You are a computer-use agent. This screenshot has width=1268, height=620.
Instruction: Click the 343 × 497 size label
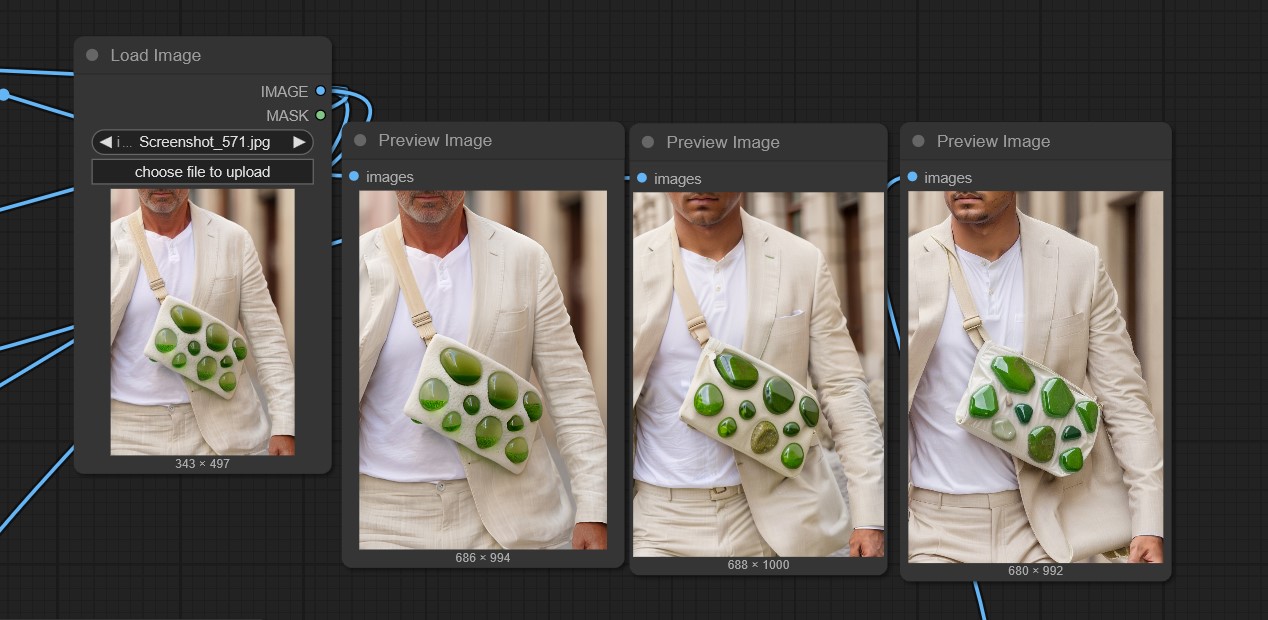[203, 464]
